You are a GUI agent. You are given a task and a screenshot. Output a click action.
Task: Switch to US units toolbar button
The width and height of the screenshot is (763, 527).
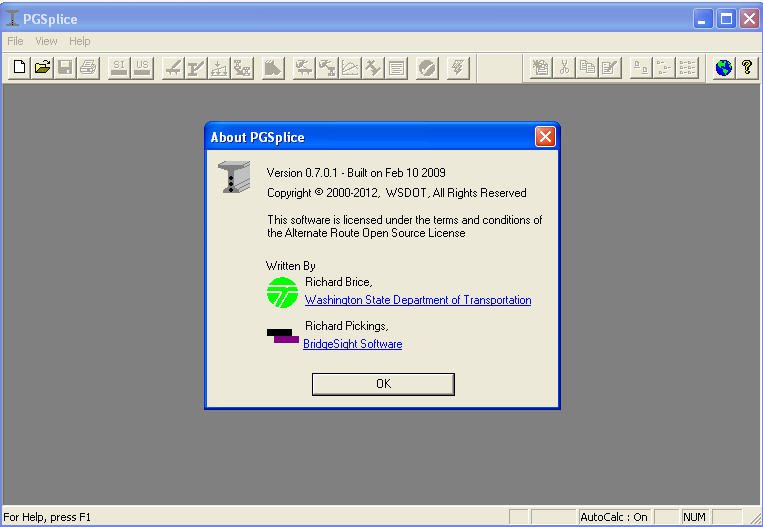click(x=142, y=67)
